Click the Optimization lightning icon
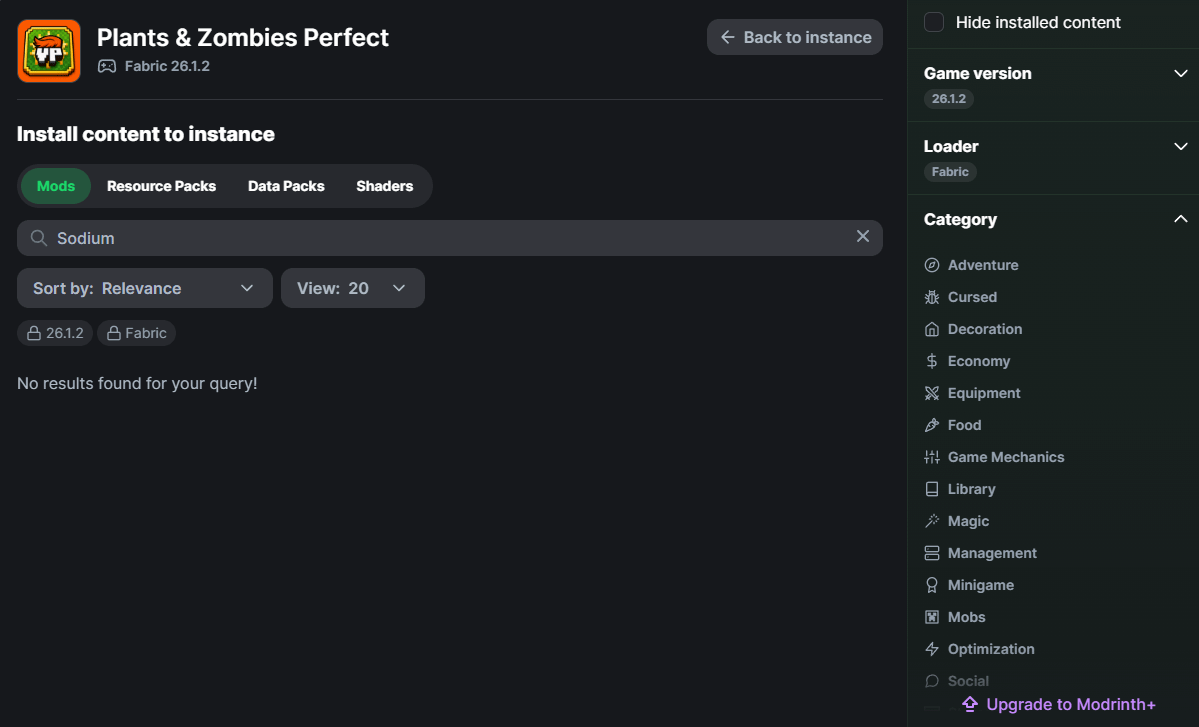Screen dimensions: 1199x727 tap(932, 649)
